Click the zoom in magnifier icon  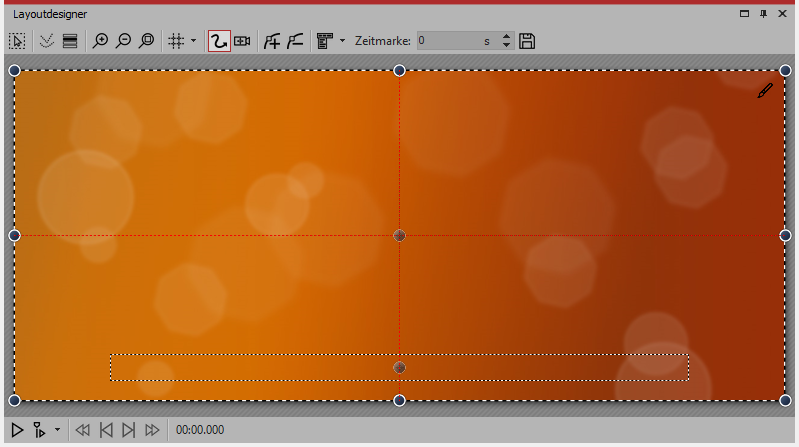point(100,41)
